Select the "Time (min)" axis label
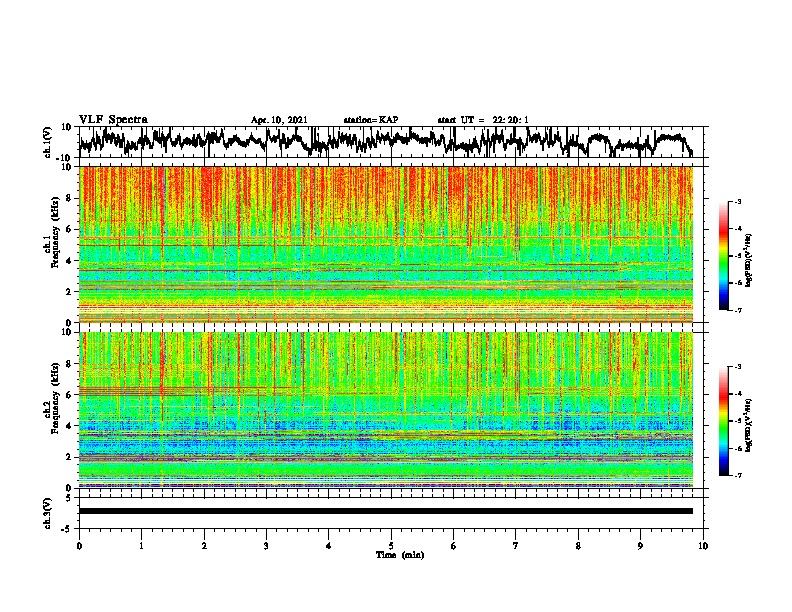 [400, 555]
